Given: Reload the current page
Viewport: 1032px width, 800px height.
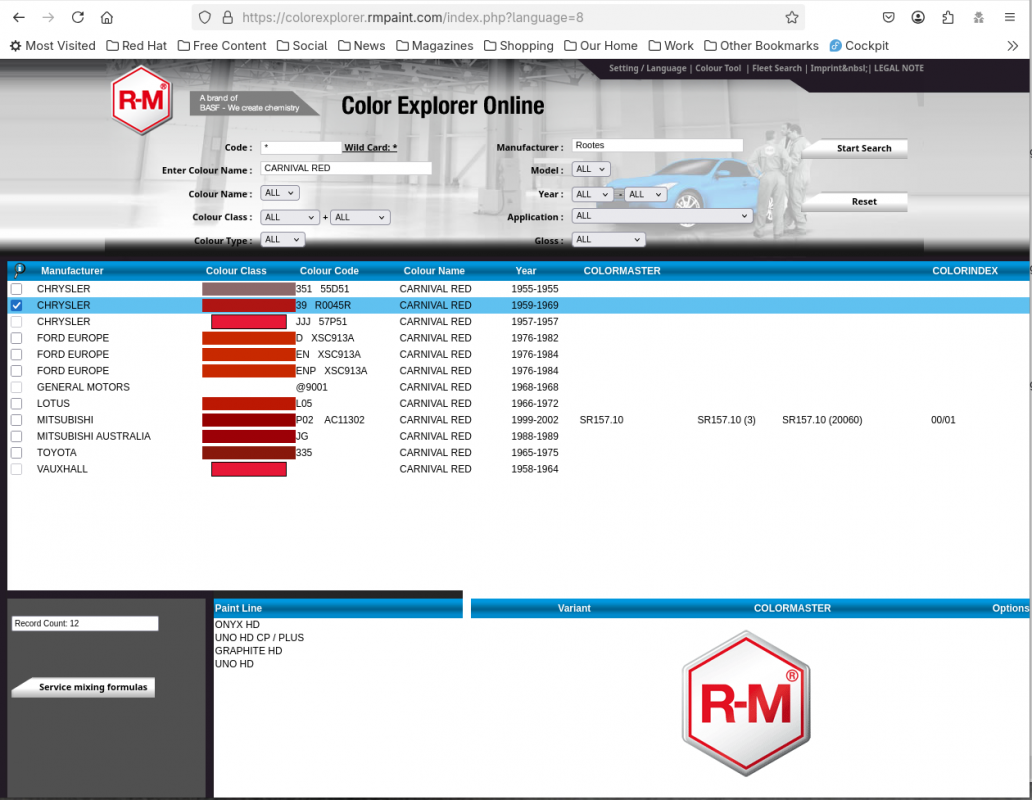Looking at the screenshot, I should (78, 18).
